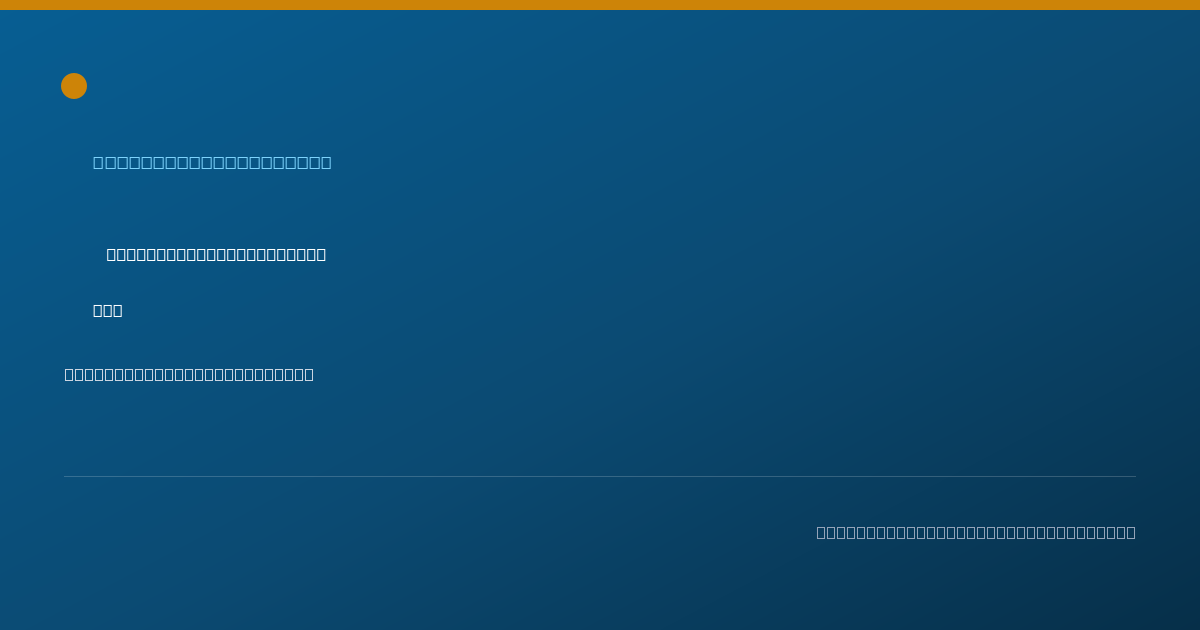Click the short three-character white label
This screenshot has width=1200, height=630.
pyautogui.click(x=107, y=310)
